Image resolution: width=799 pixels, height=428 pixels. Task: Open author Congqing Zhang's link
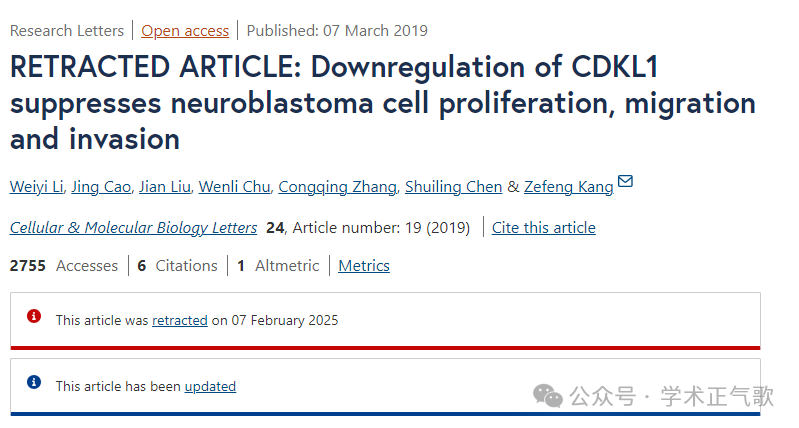pyautogui.click(x=337, y=187)
